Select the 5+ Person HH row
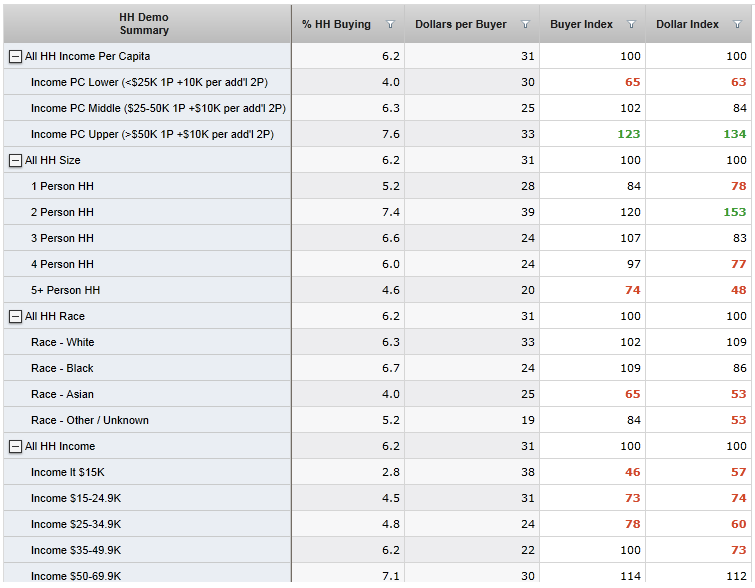The width and height of the screenshot is (755, 588). 65,290
